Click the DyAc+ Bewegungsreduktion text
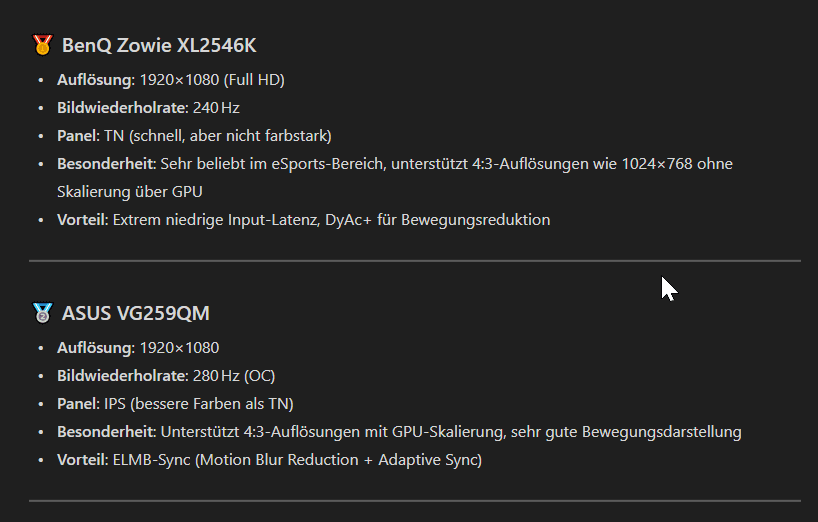This screenshot has width=818, height=522. tap(438, 220)
